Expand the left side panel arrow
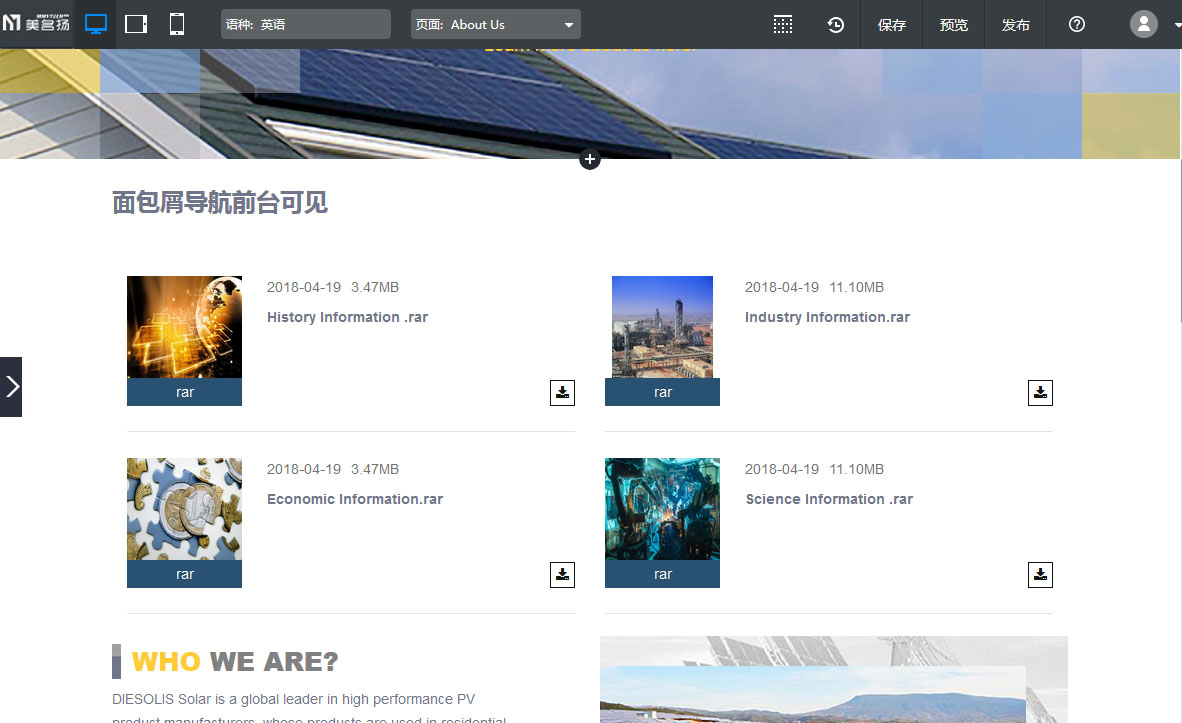Image resolution: width=1182 pixels, height=723 pixels. click(11, 387)
